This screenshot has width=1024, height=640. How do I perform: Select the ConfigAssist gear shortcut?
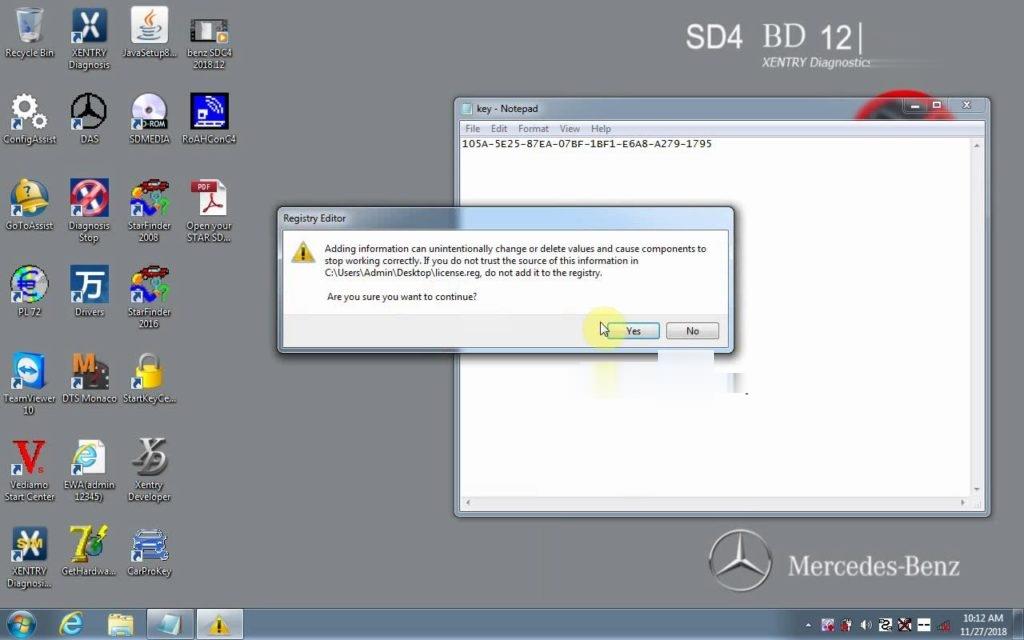coord(29,119)
